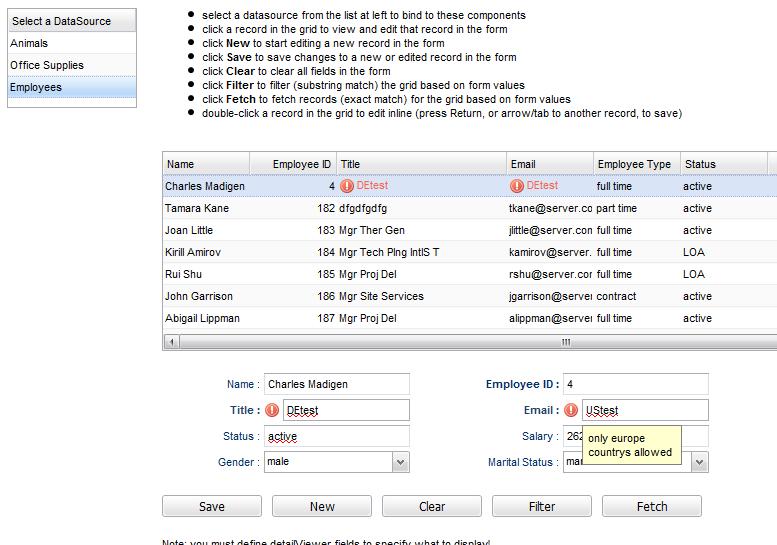
Task: Click the scroll left arrow of grid
Action: [170, 342]
